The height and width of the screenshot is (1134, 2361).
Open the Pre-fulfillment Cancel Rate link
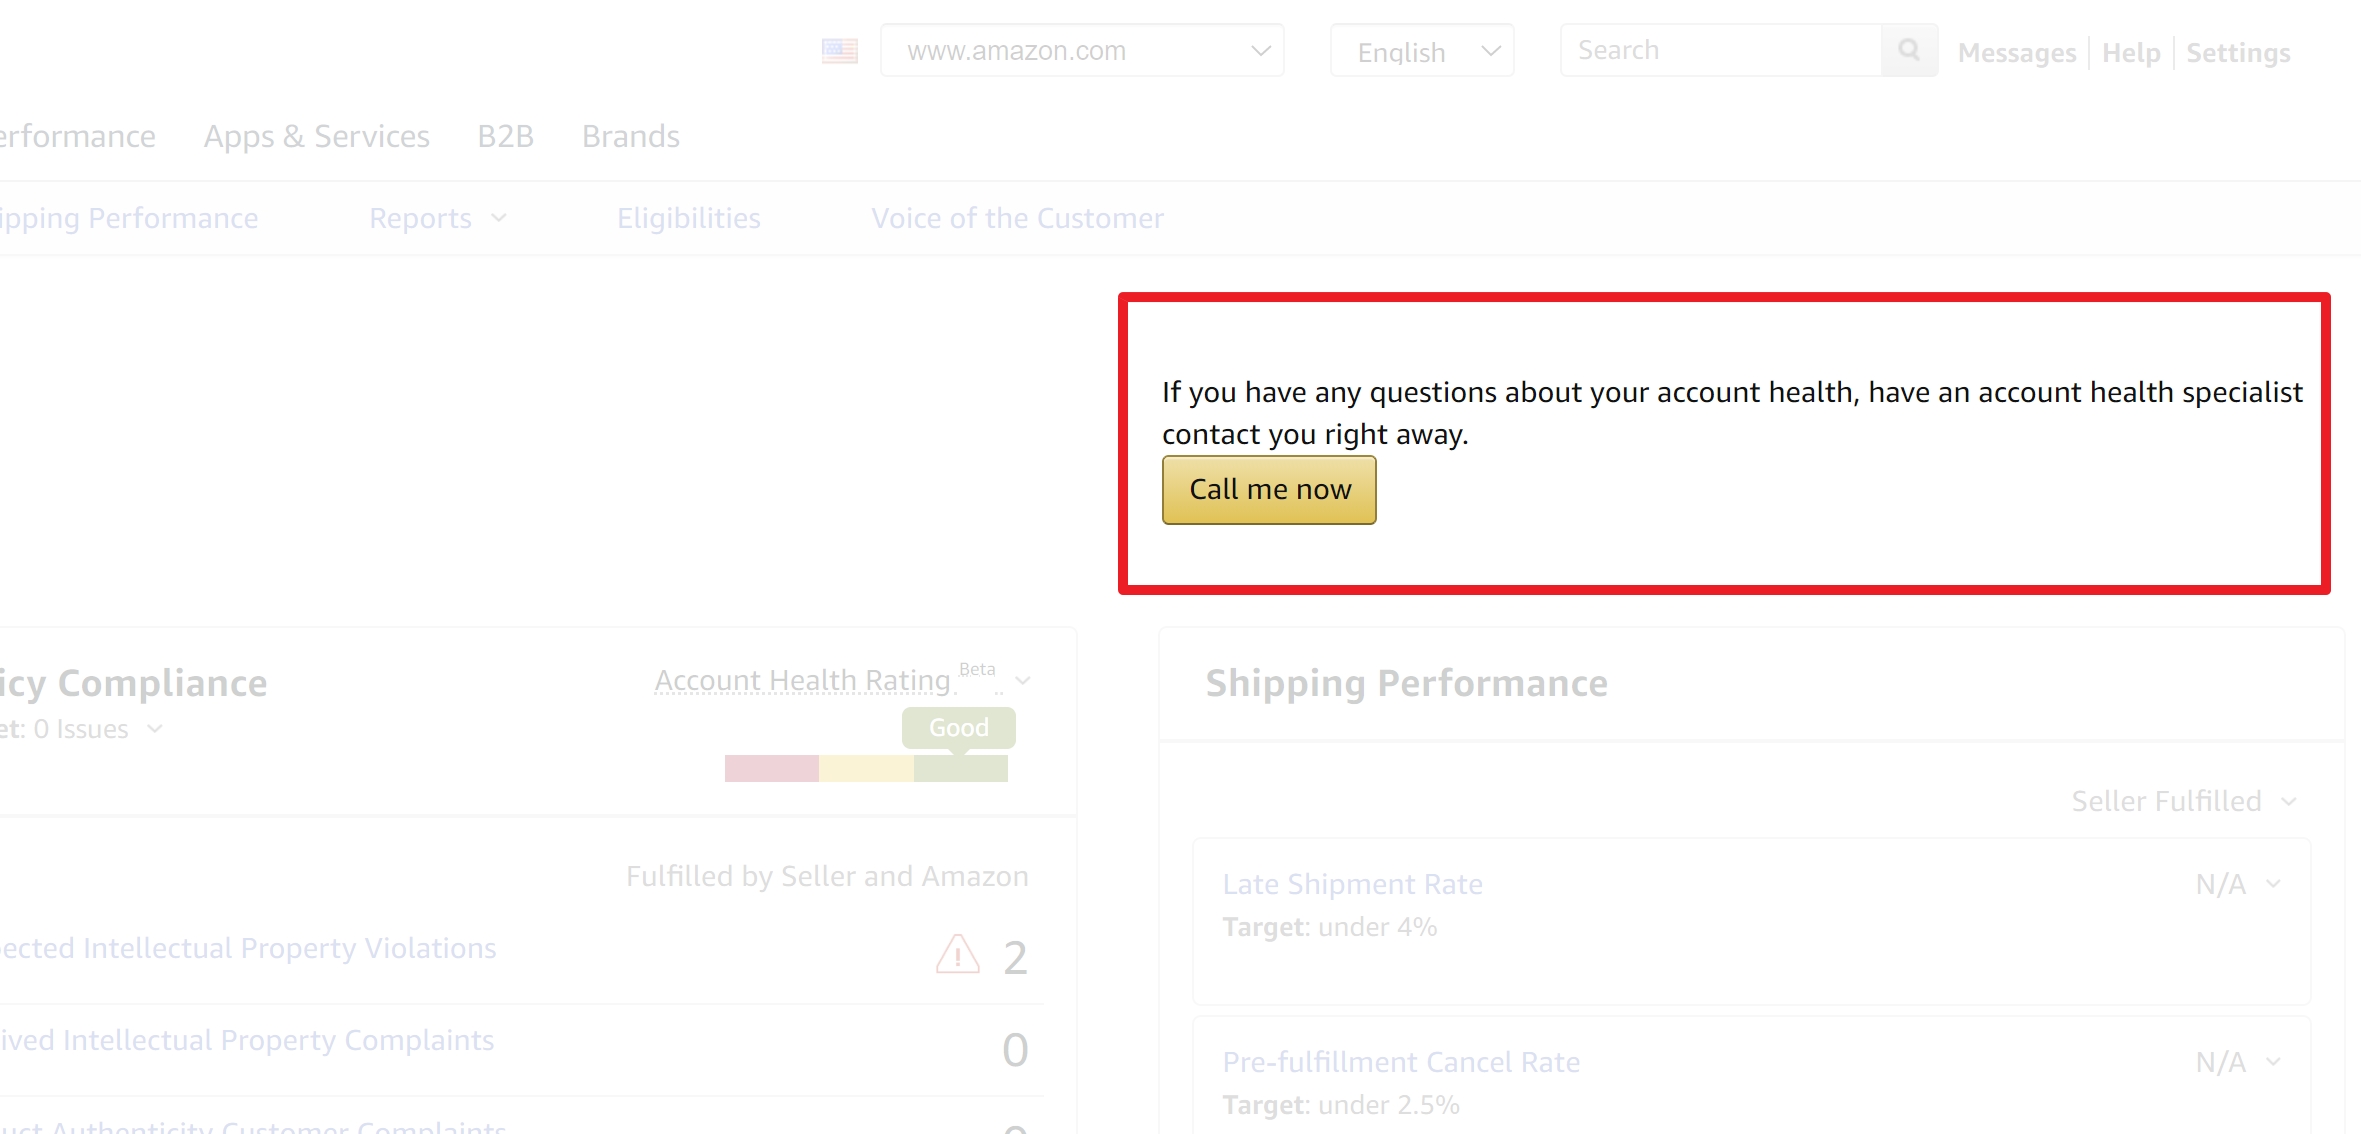[1401, 1062]
